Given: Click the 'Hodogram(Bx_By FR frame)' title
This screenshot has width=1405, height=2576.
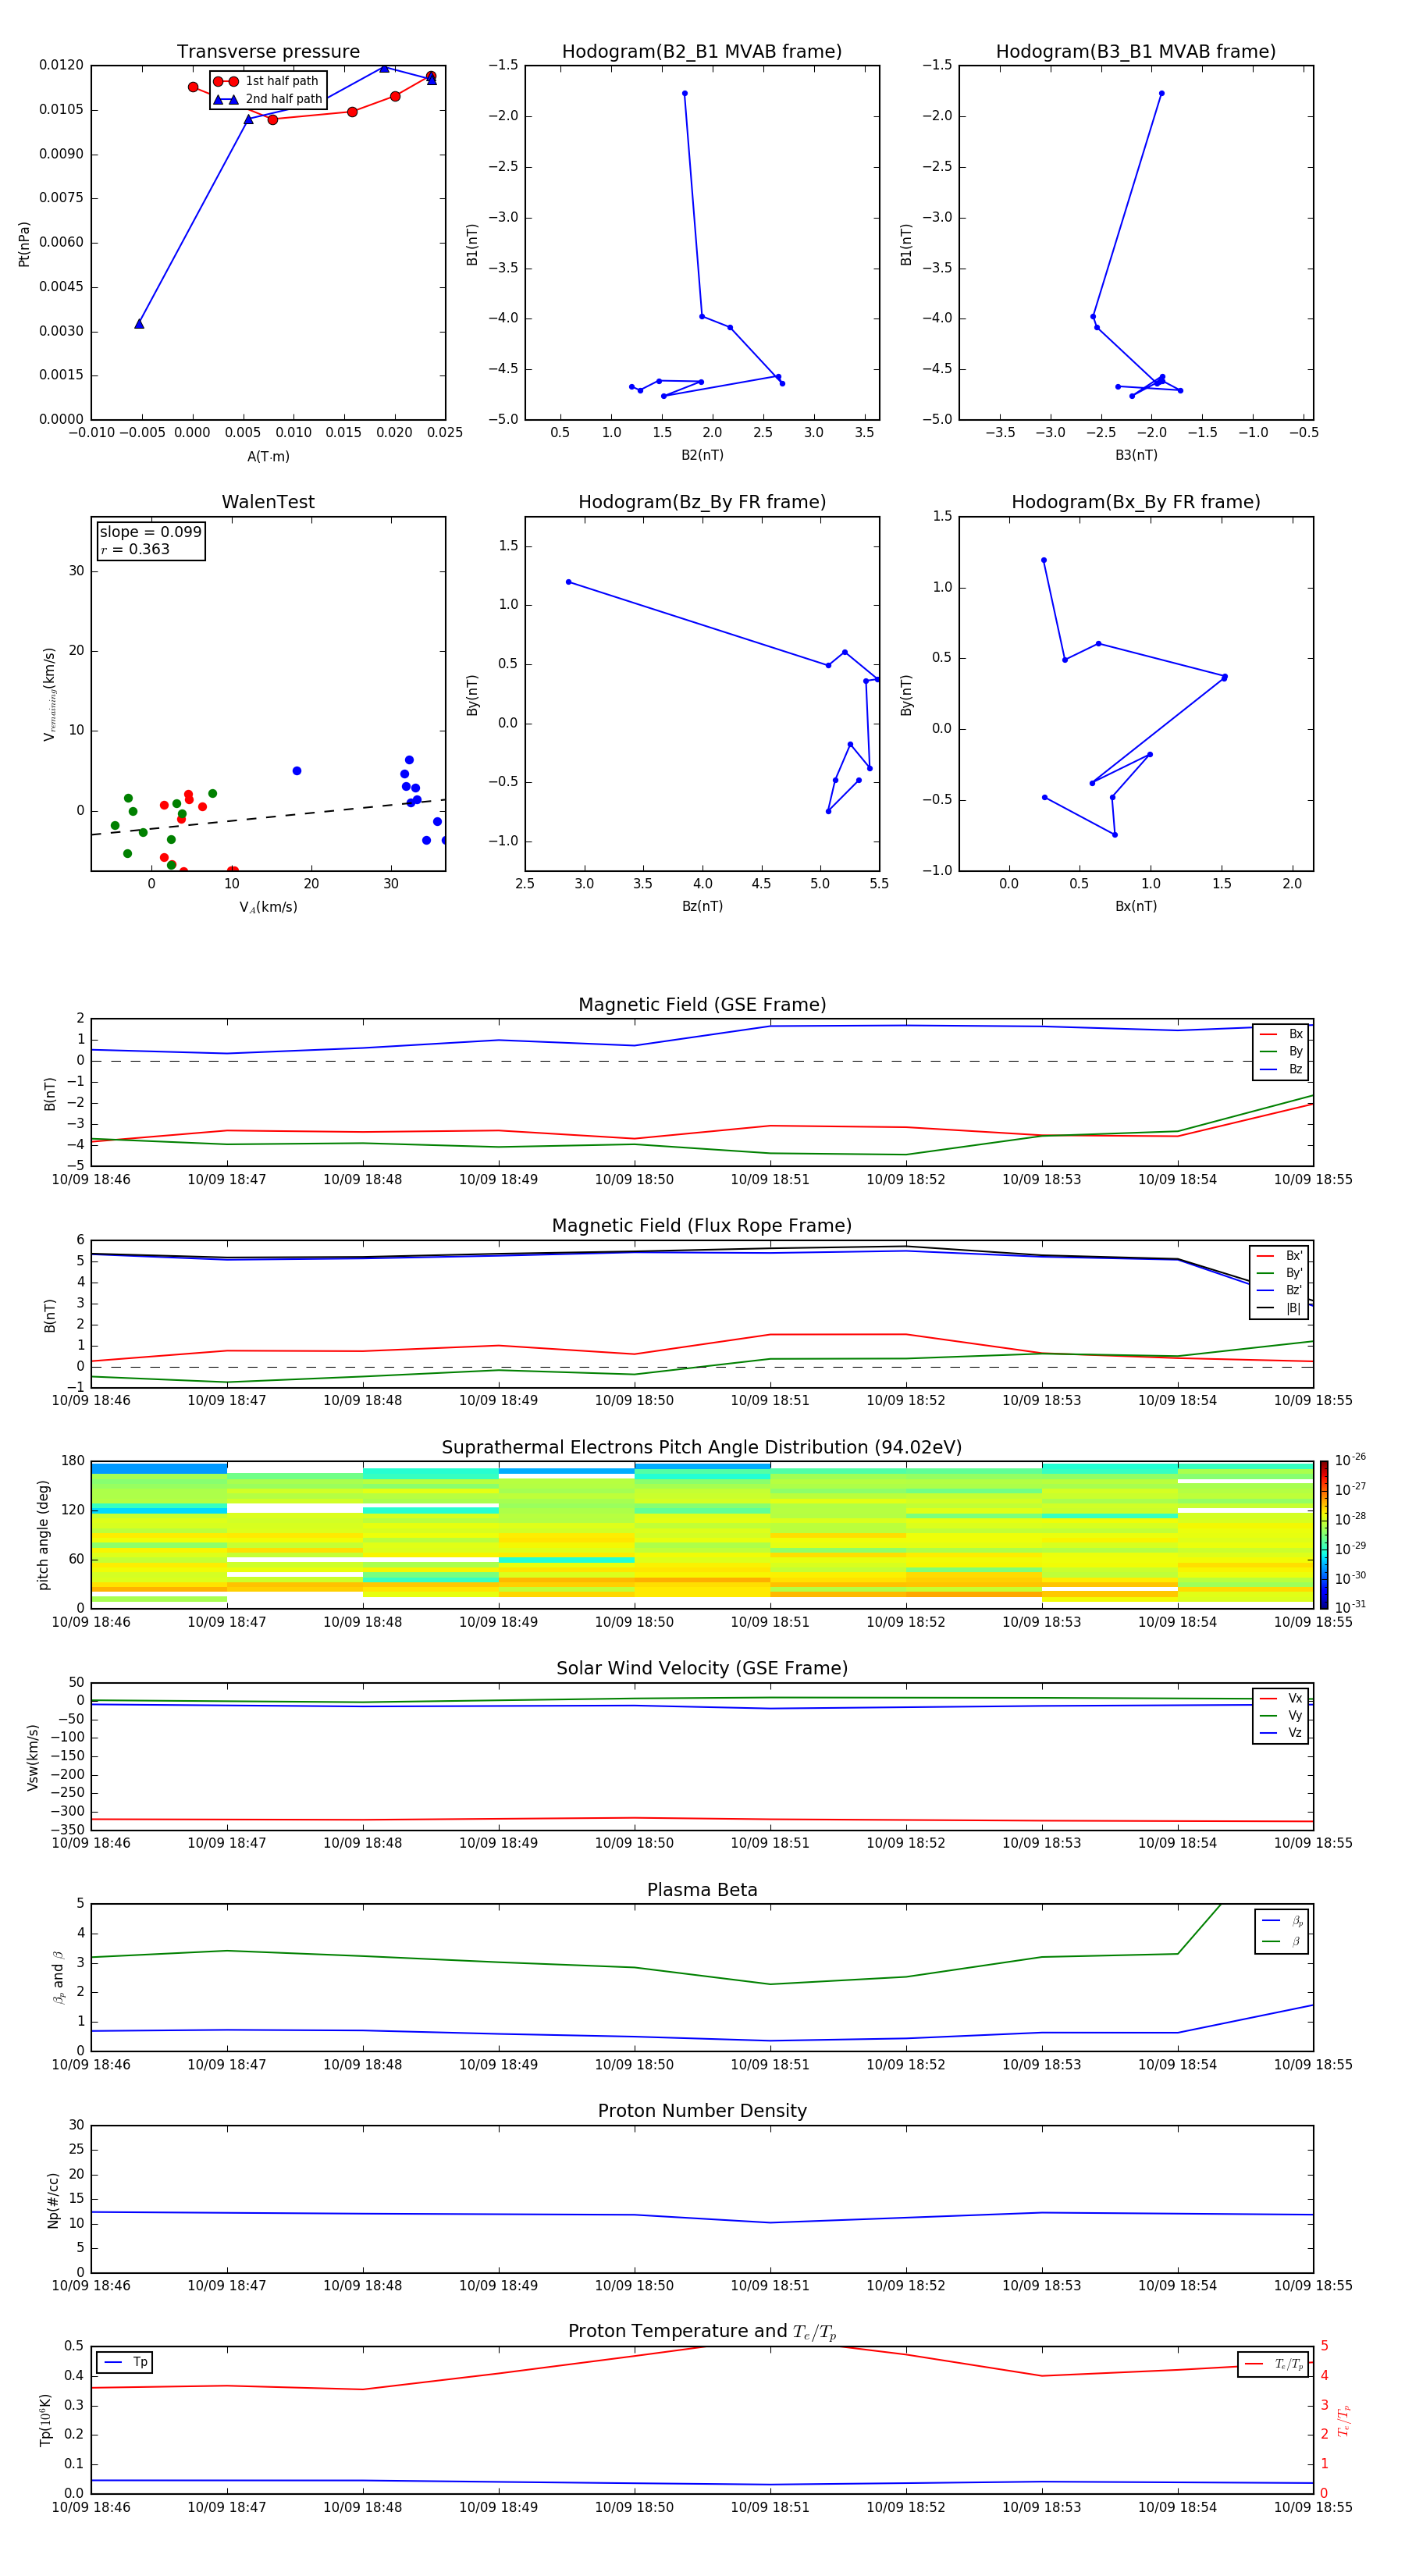Looking at the screenshot, I should [x=1136, y=502].
